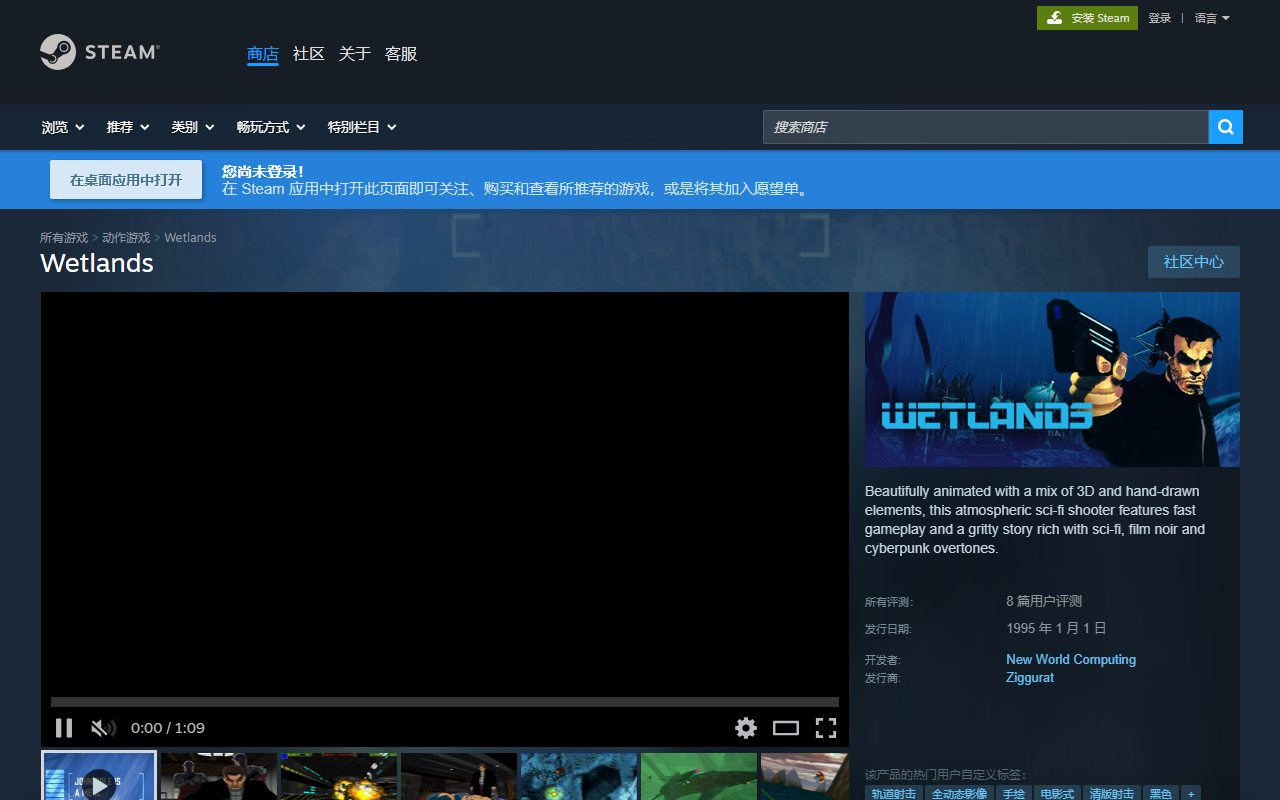This screenshot has width=1280, height=800.
Task: Click the 全动态影像 tag
Action: click(959, 794)
